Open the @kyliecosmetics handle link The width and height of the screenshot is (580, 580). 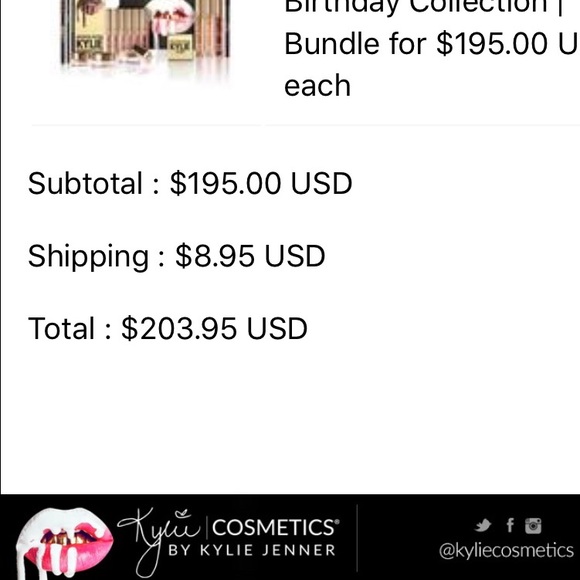click(x=506, y=551)
